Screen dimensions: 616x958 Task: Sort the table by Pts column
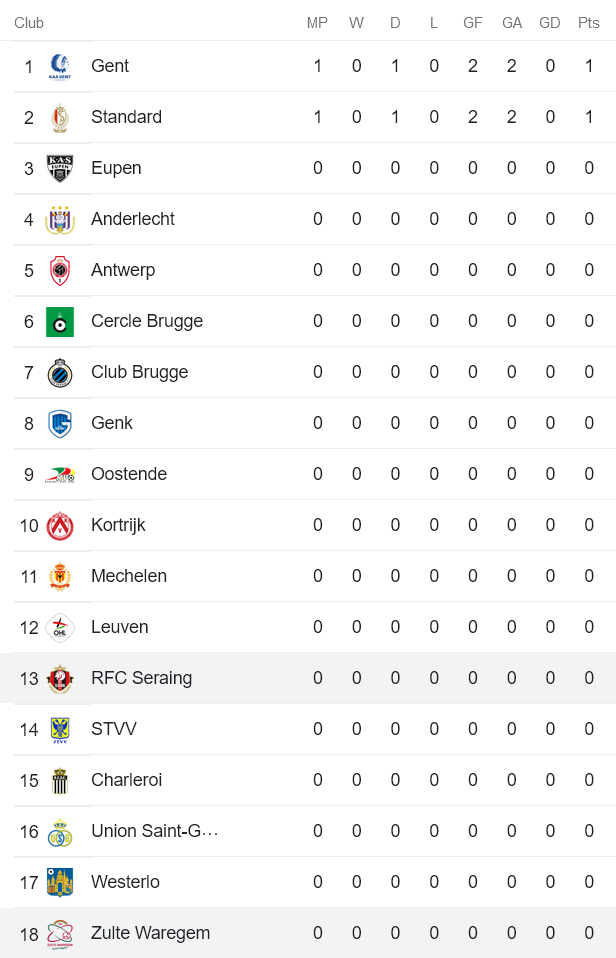(x=589, y=22)
